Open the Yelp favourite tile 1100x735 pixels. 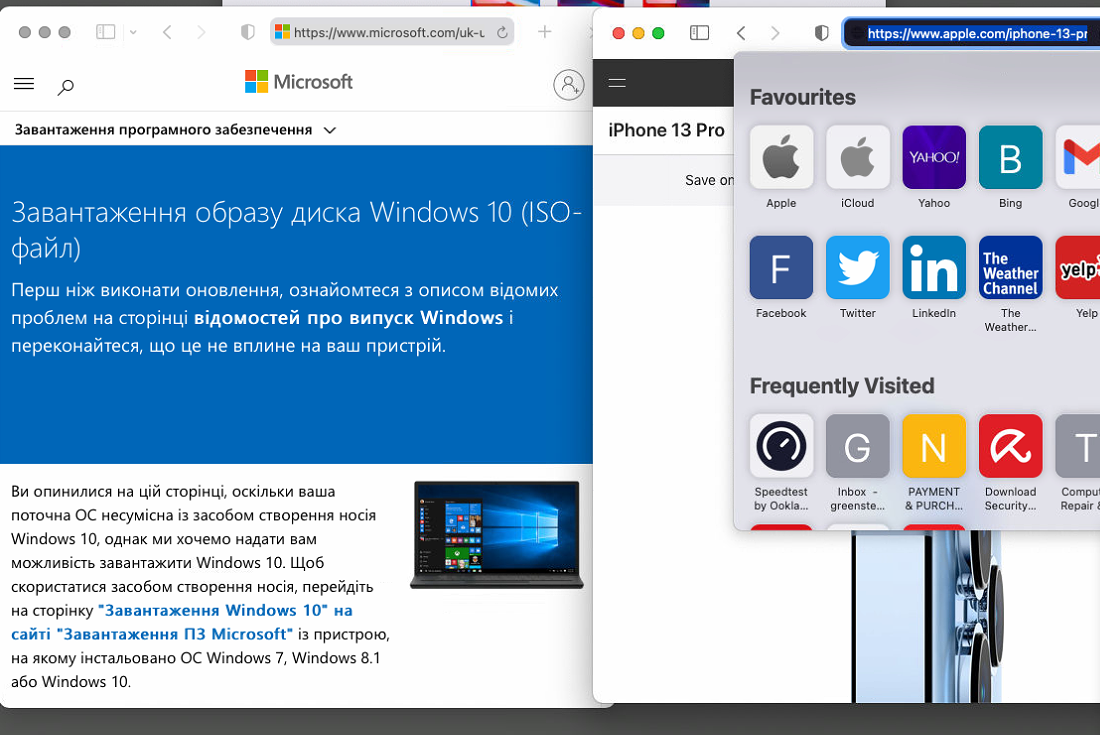tap(1078, 267)
